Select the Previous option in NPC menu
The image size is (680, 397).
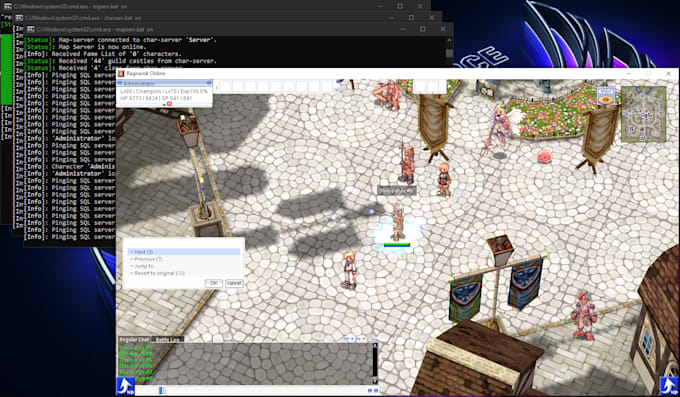tap(183, 259)
